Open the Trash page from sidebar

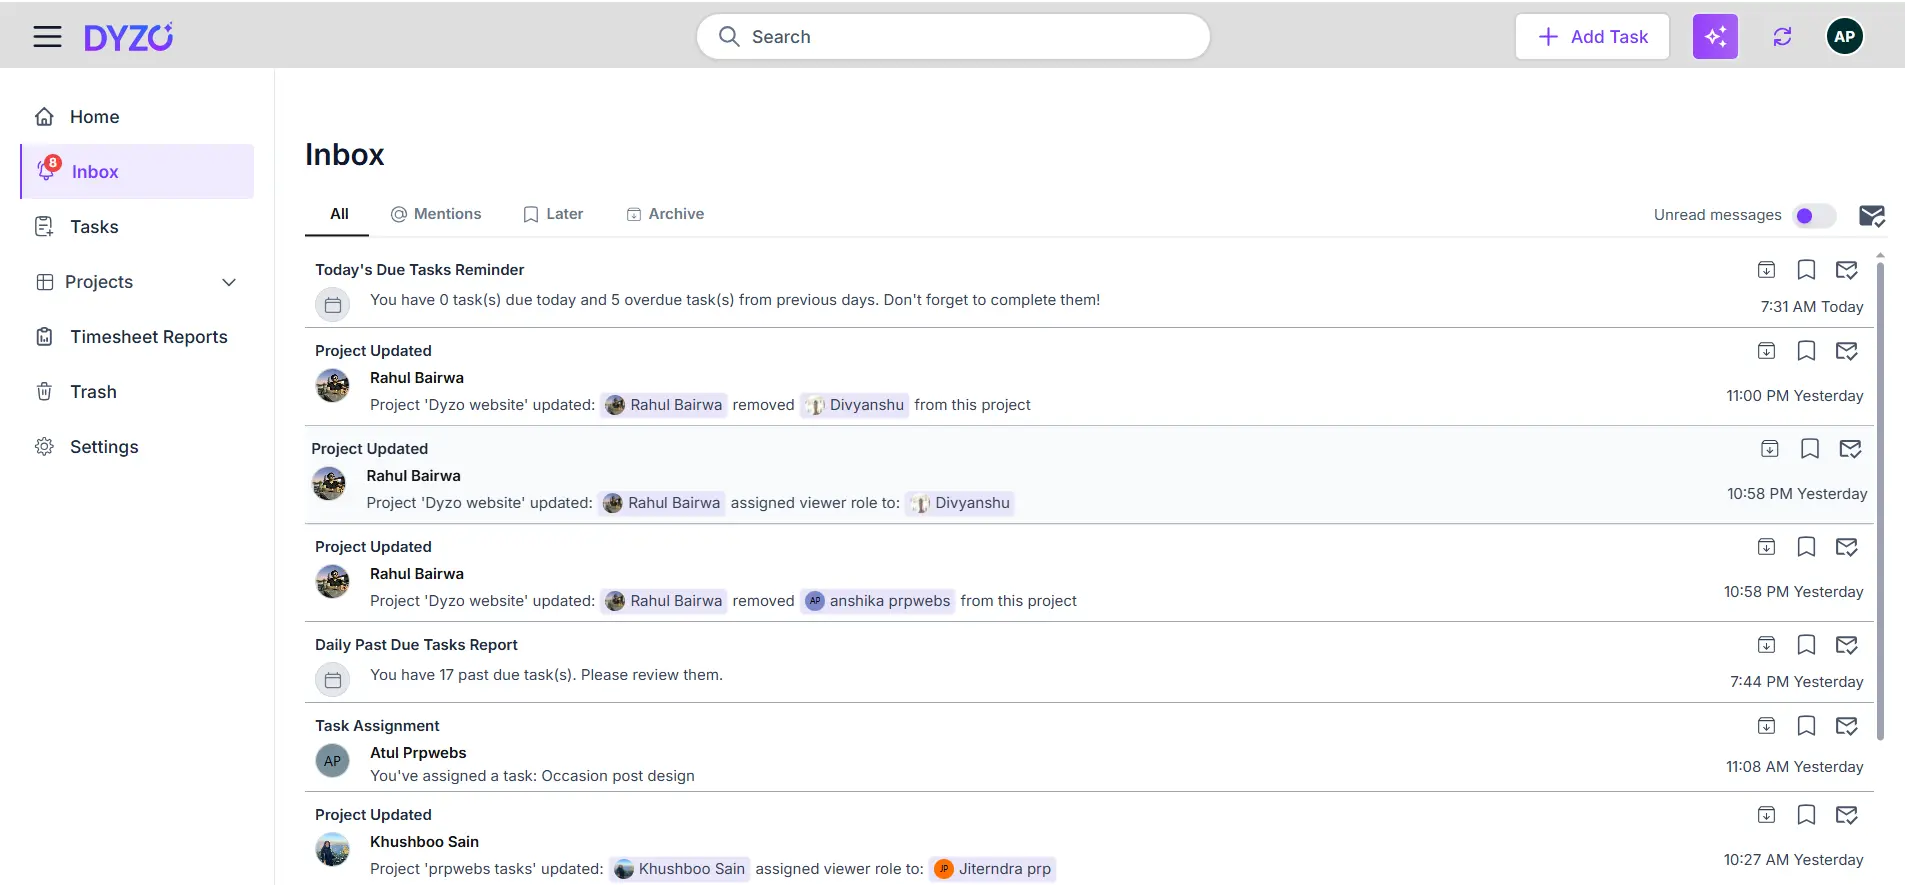93,392
